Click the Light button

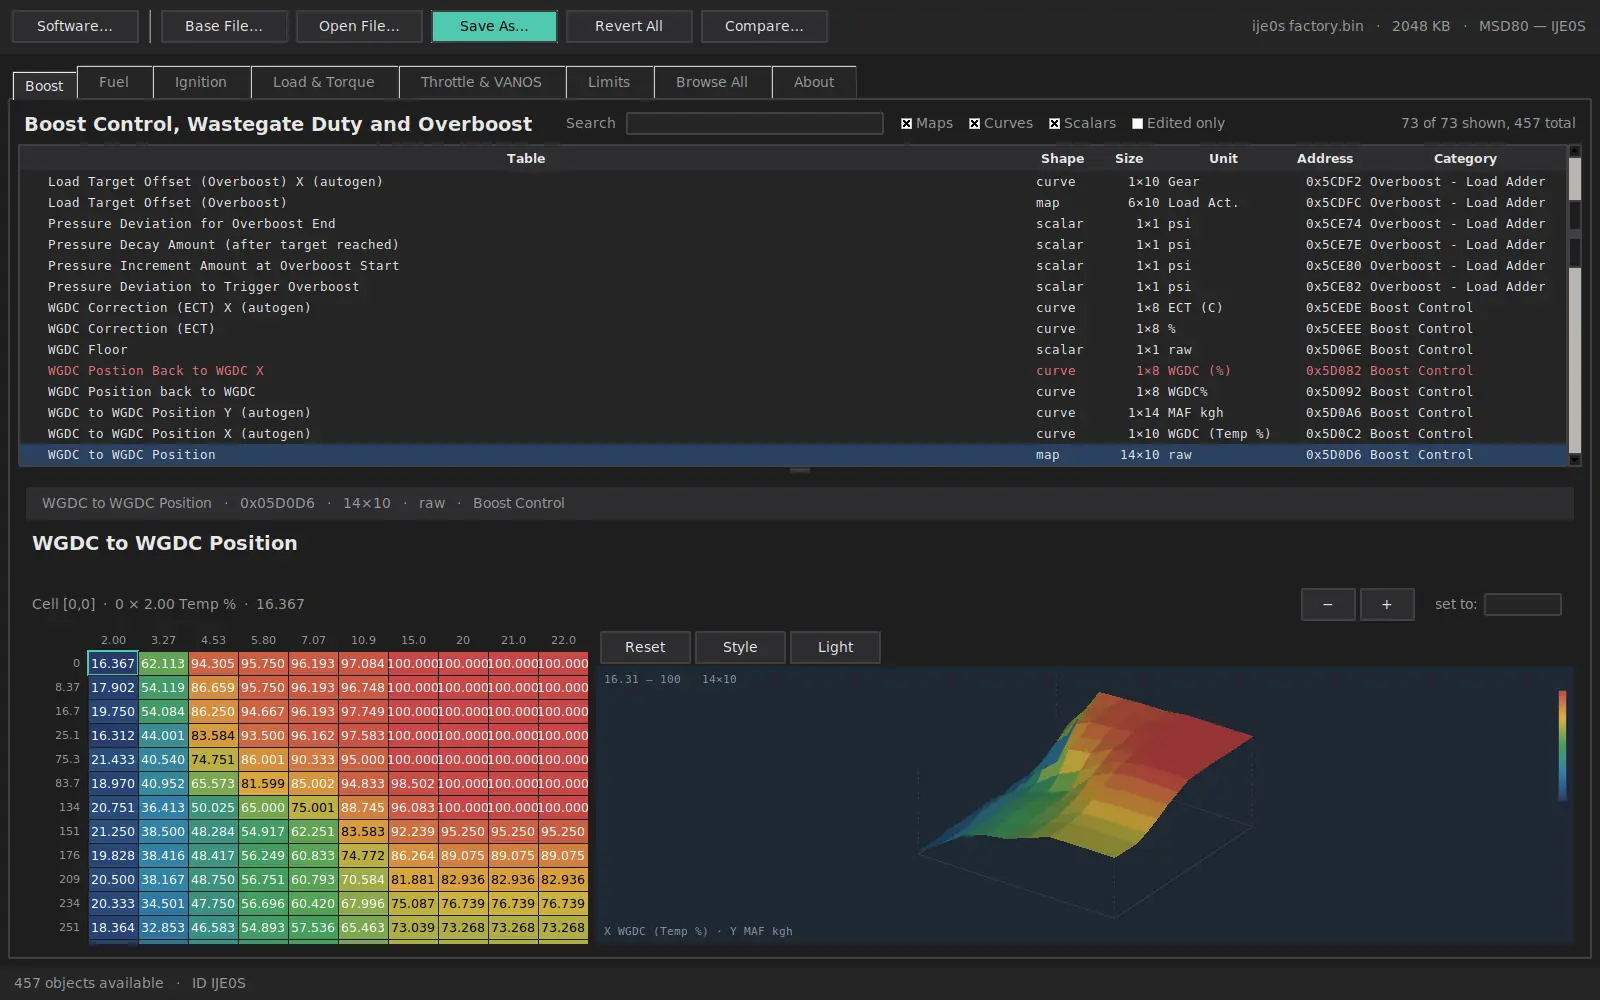click(x=835, y=647)
